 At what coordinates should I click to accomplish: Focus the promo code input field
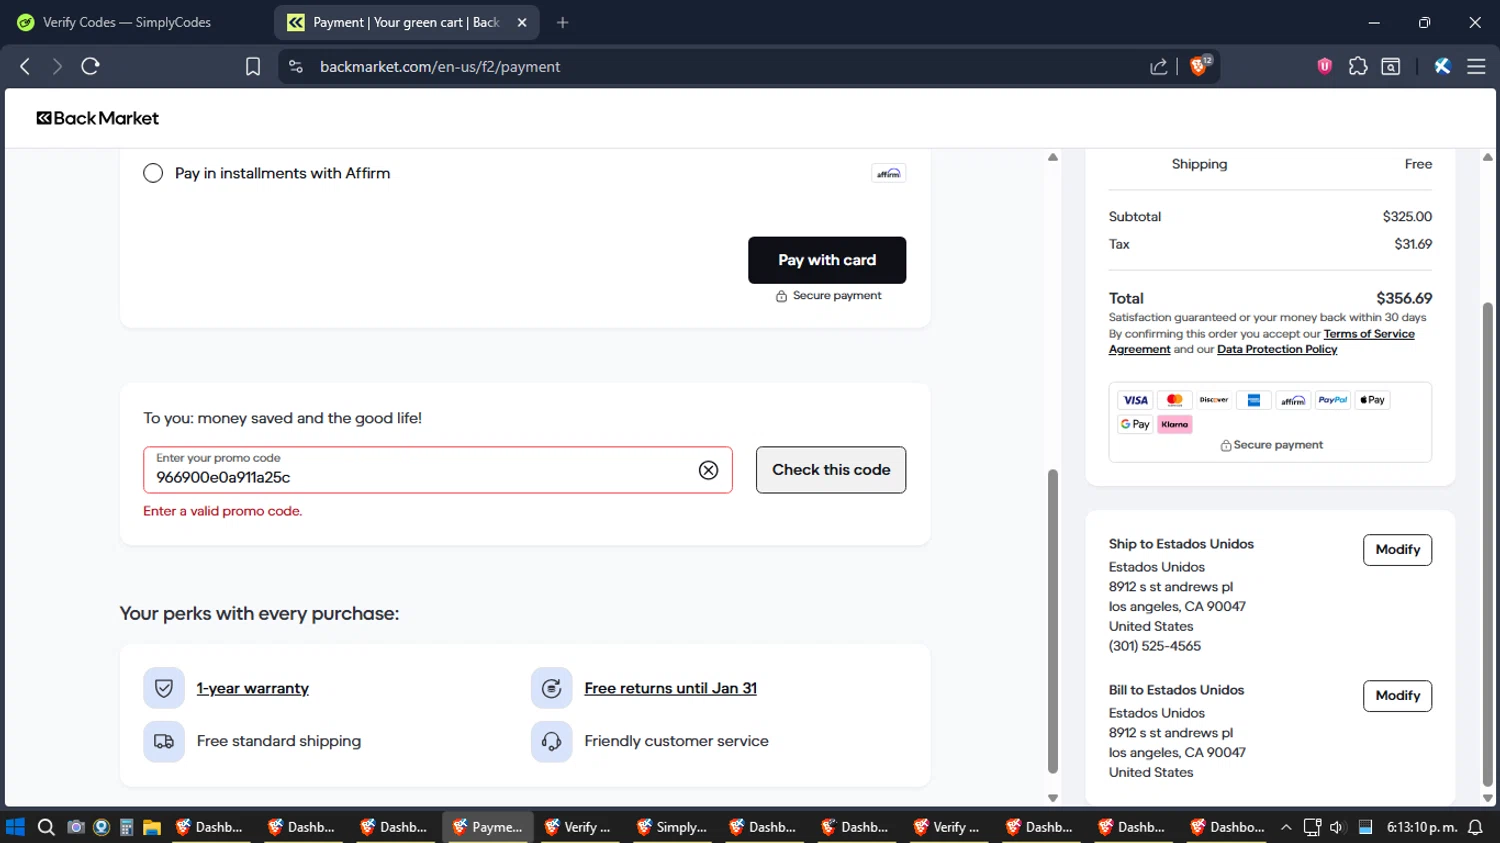[438, 470]
